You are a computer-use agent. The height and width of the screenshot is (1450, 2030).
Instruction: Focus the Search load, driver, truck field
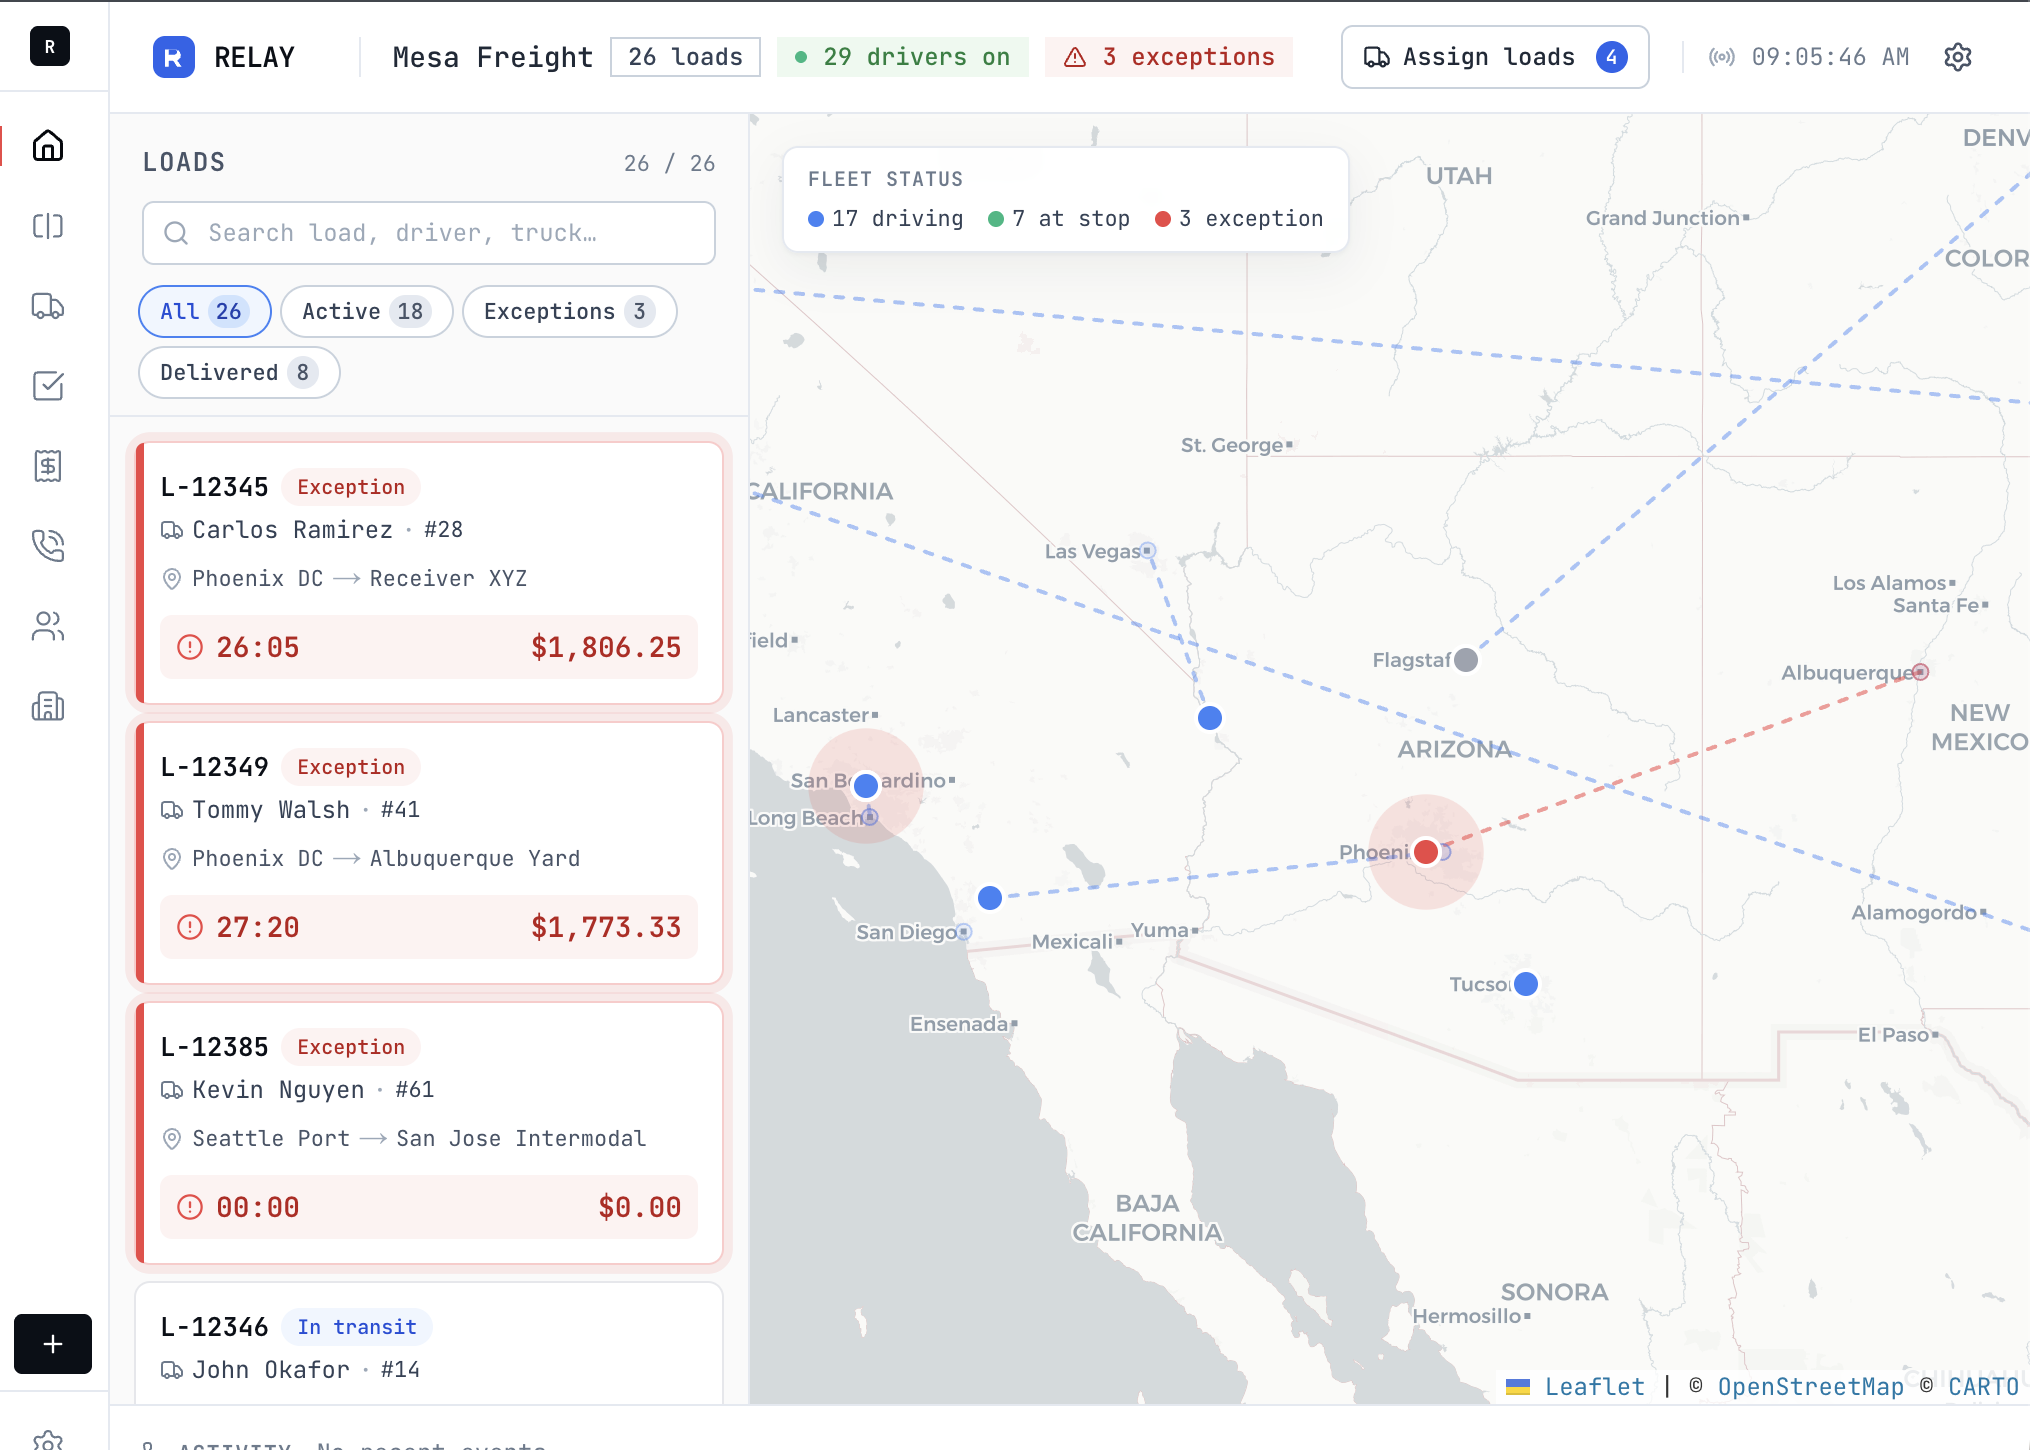click(x=429, y=233)
